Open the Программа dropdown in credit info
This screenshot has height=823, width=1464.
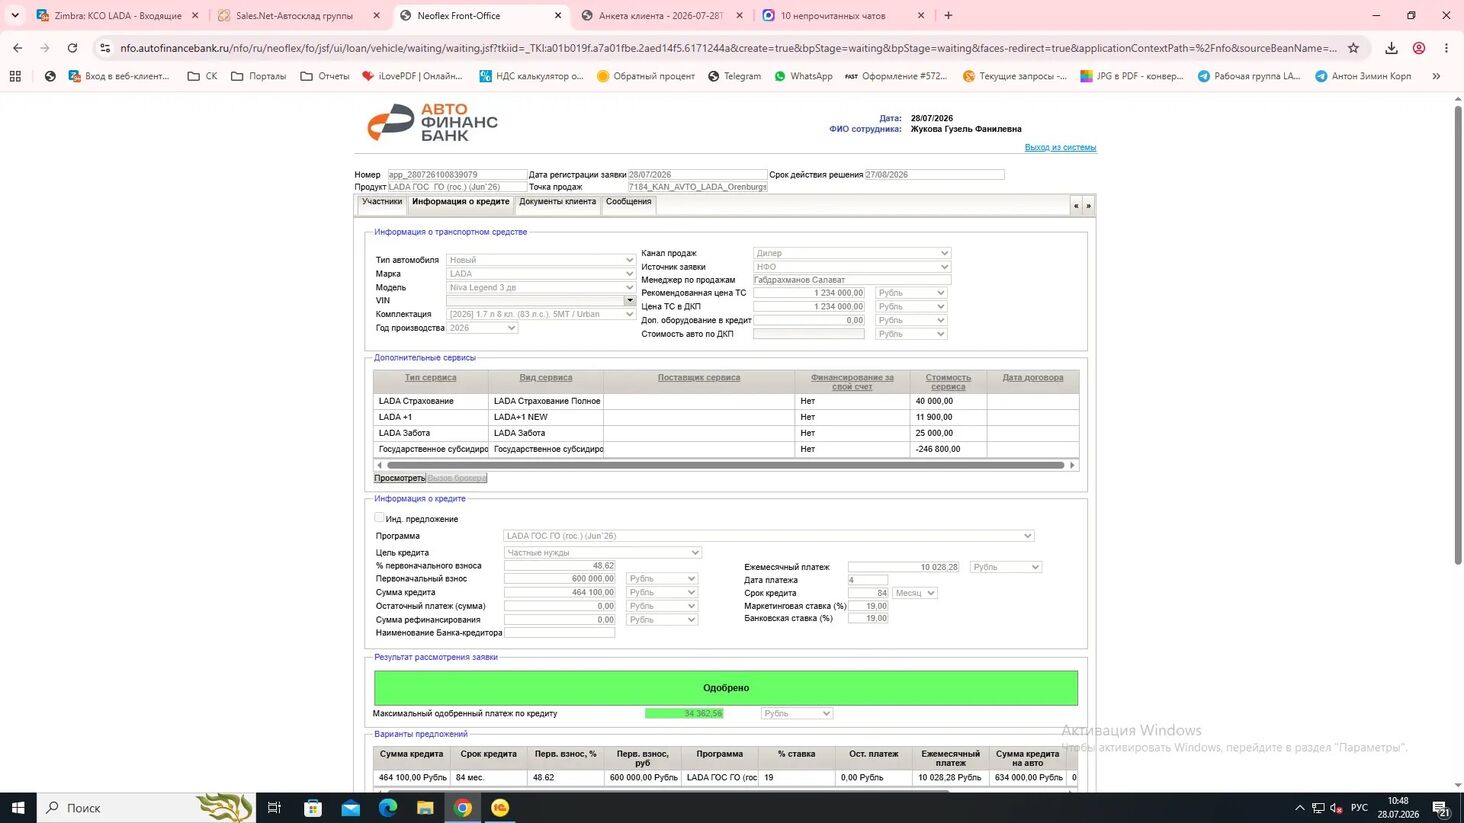[x=768, y=536]
